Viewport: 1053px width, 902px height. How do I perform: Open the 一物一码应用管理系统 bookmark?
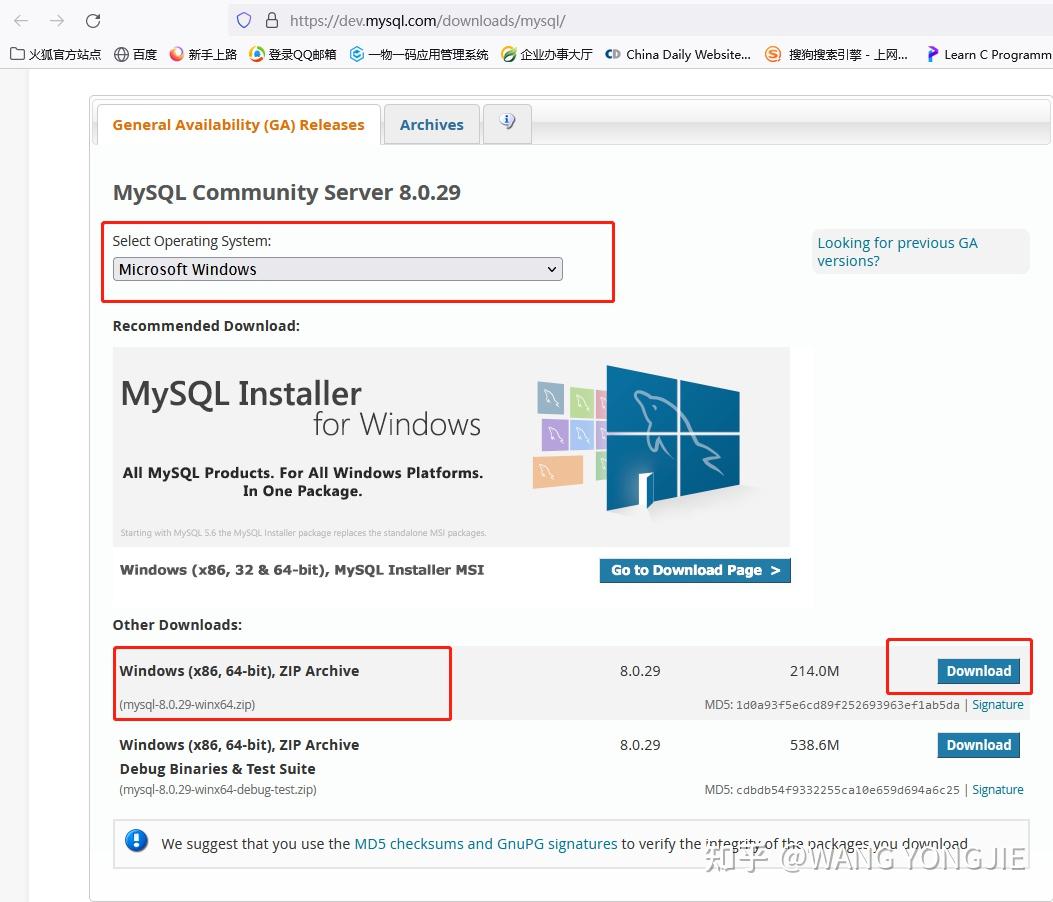(x=419, y=54)
